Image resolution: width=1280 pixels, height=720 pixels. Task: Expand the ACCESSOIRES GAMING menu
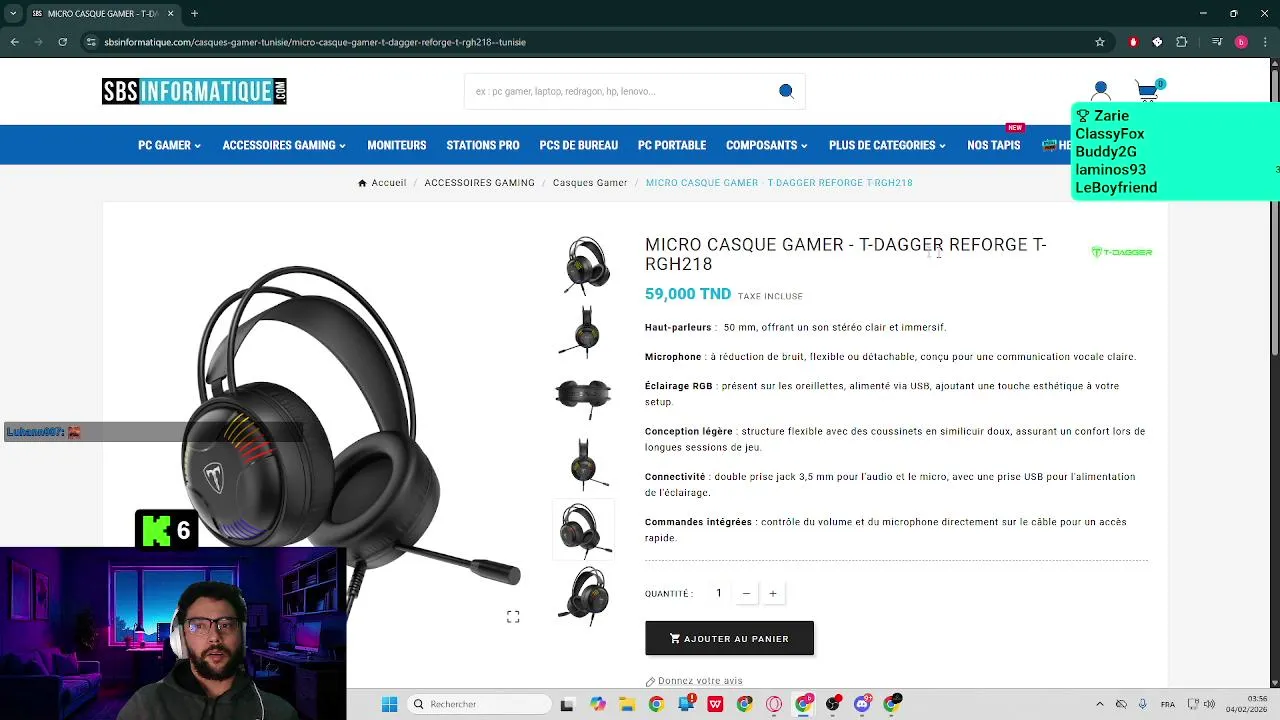[284, 145]
